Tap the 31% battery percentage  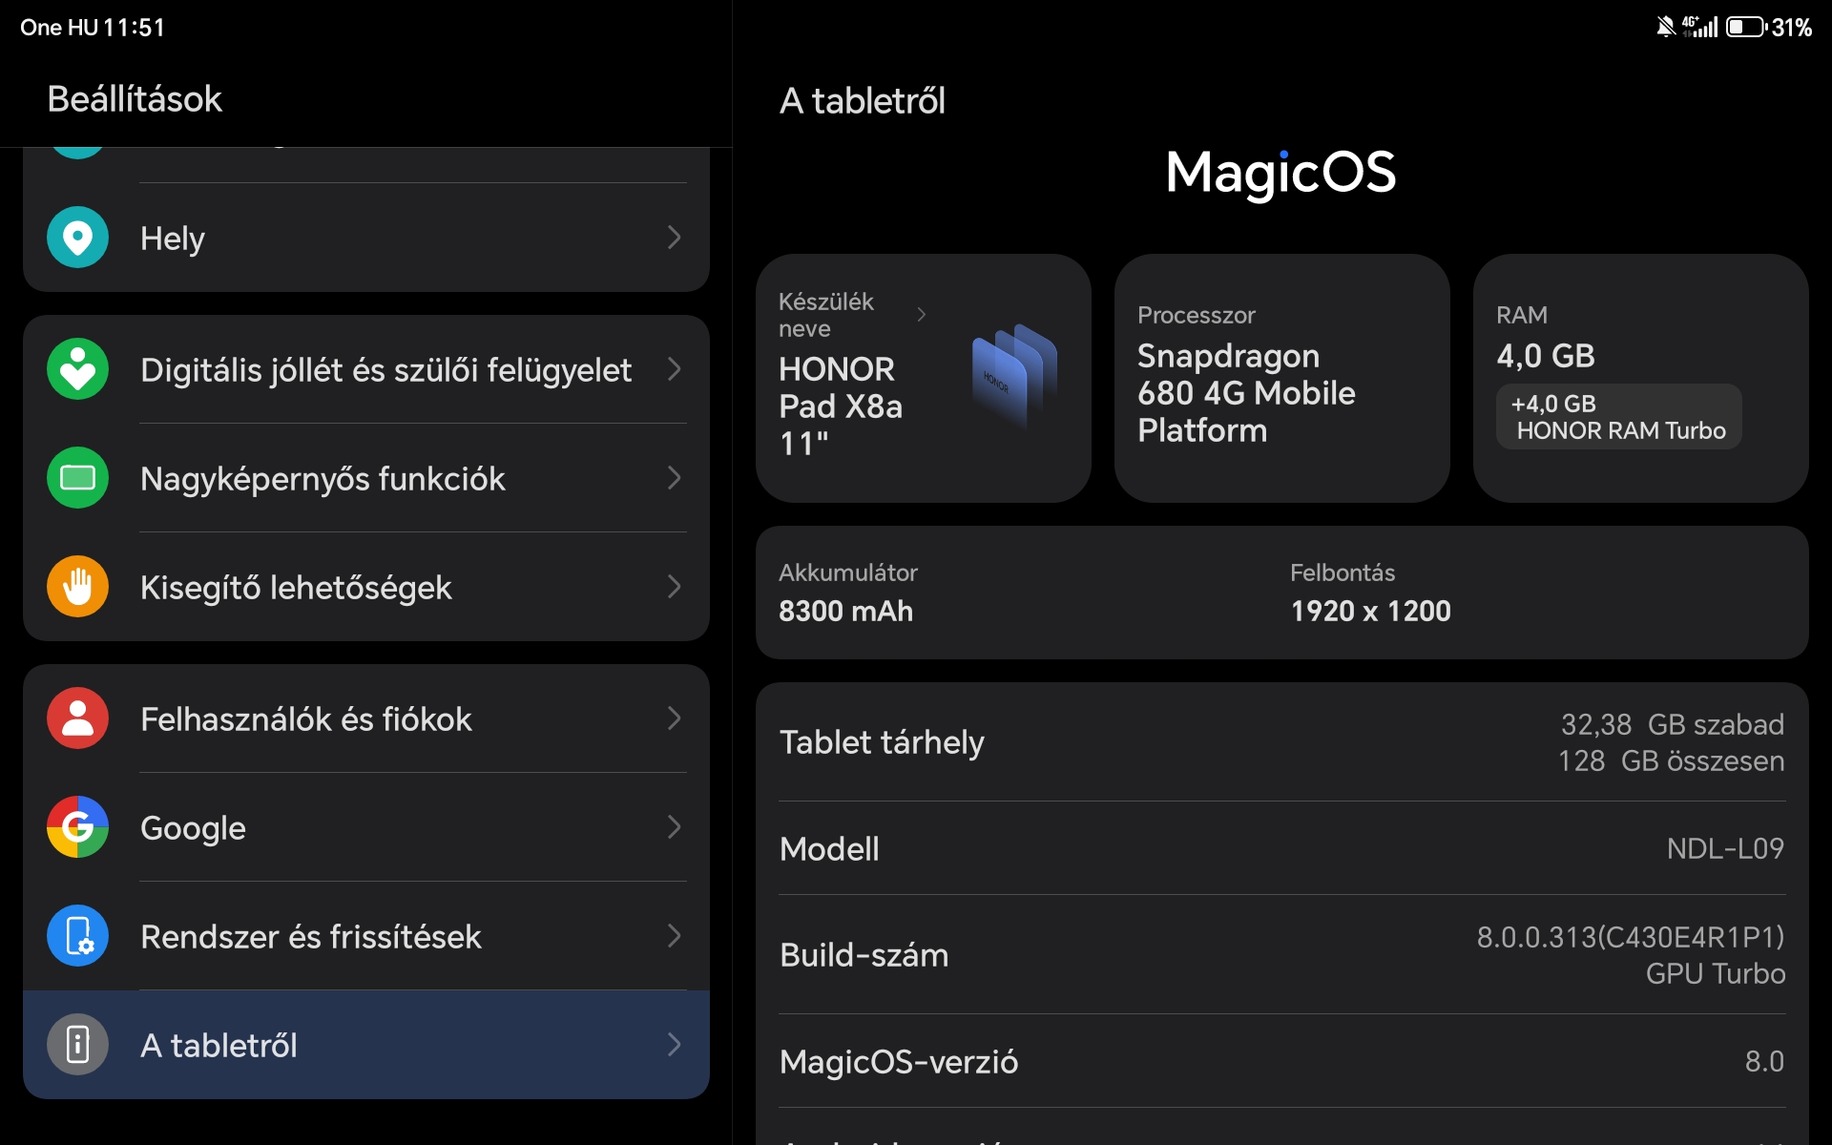point(1792,27)
